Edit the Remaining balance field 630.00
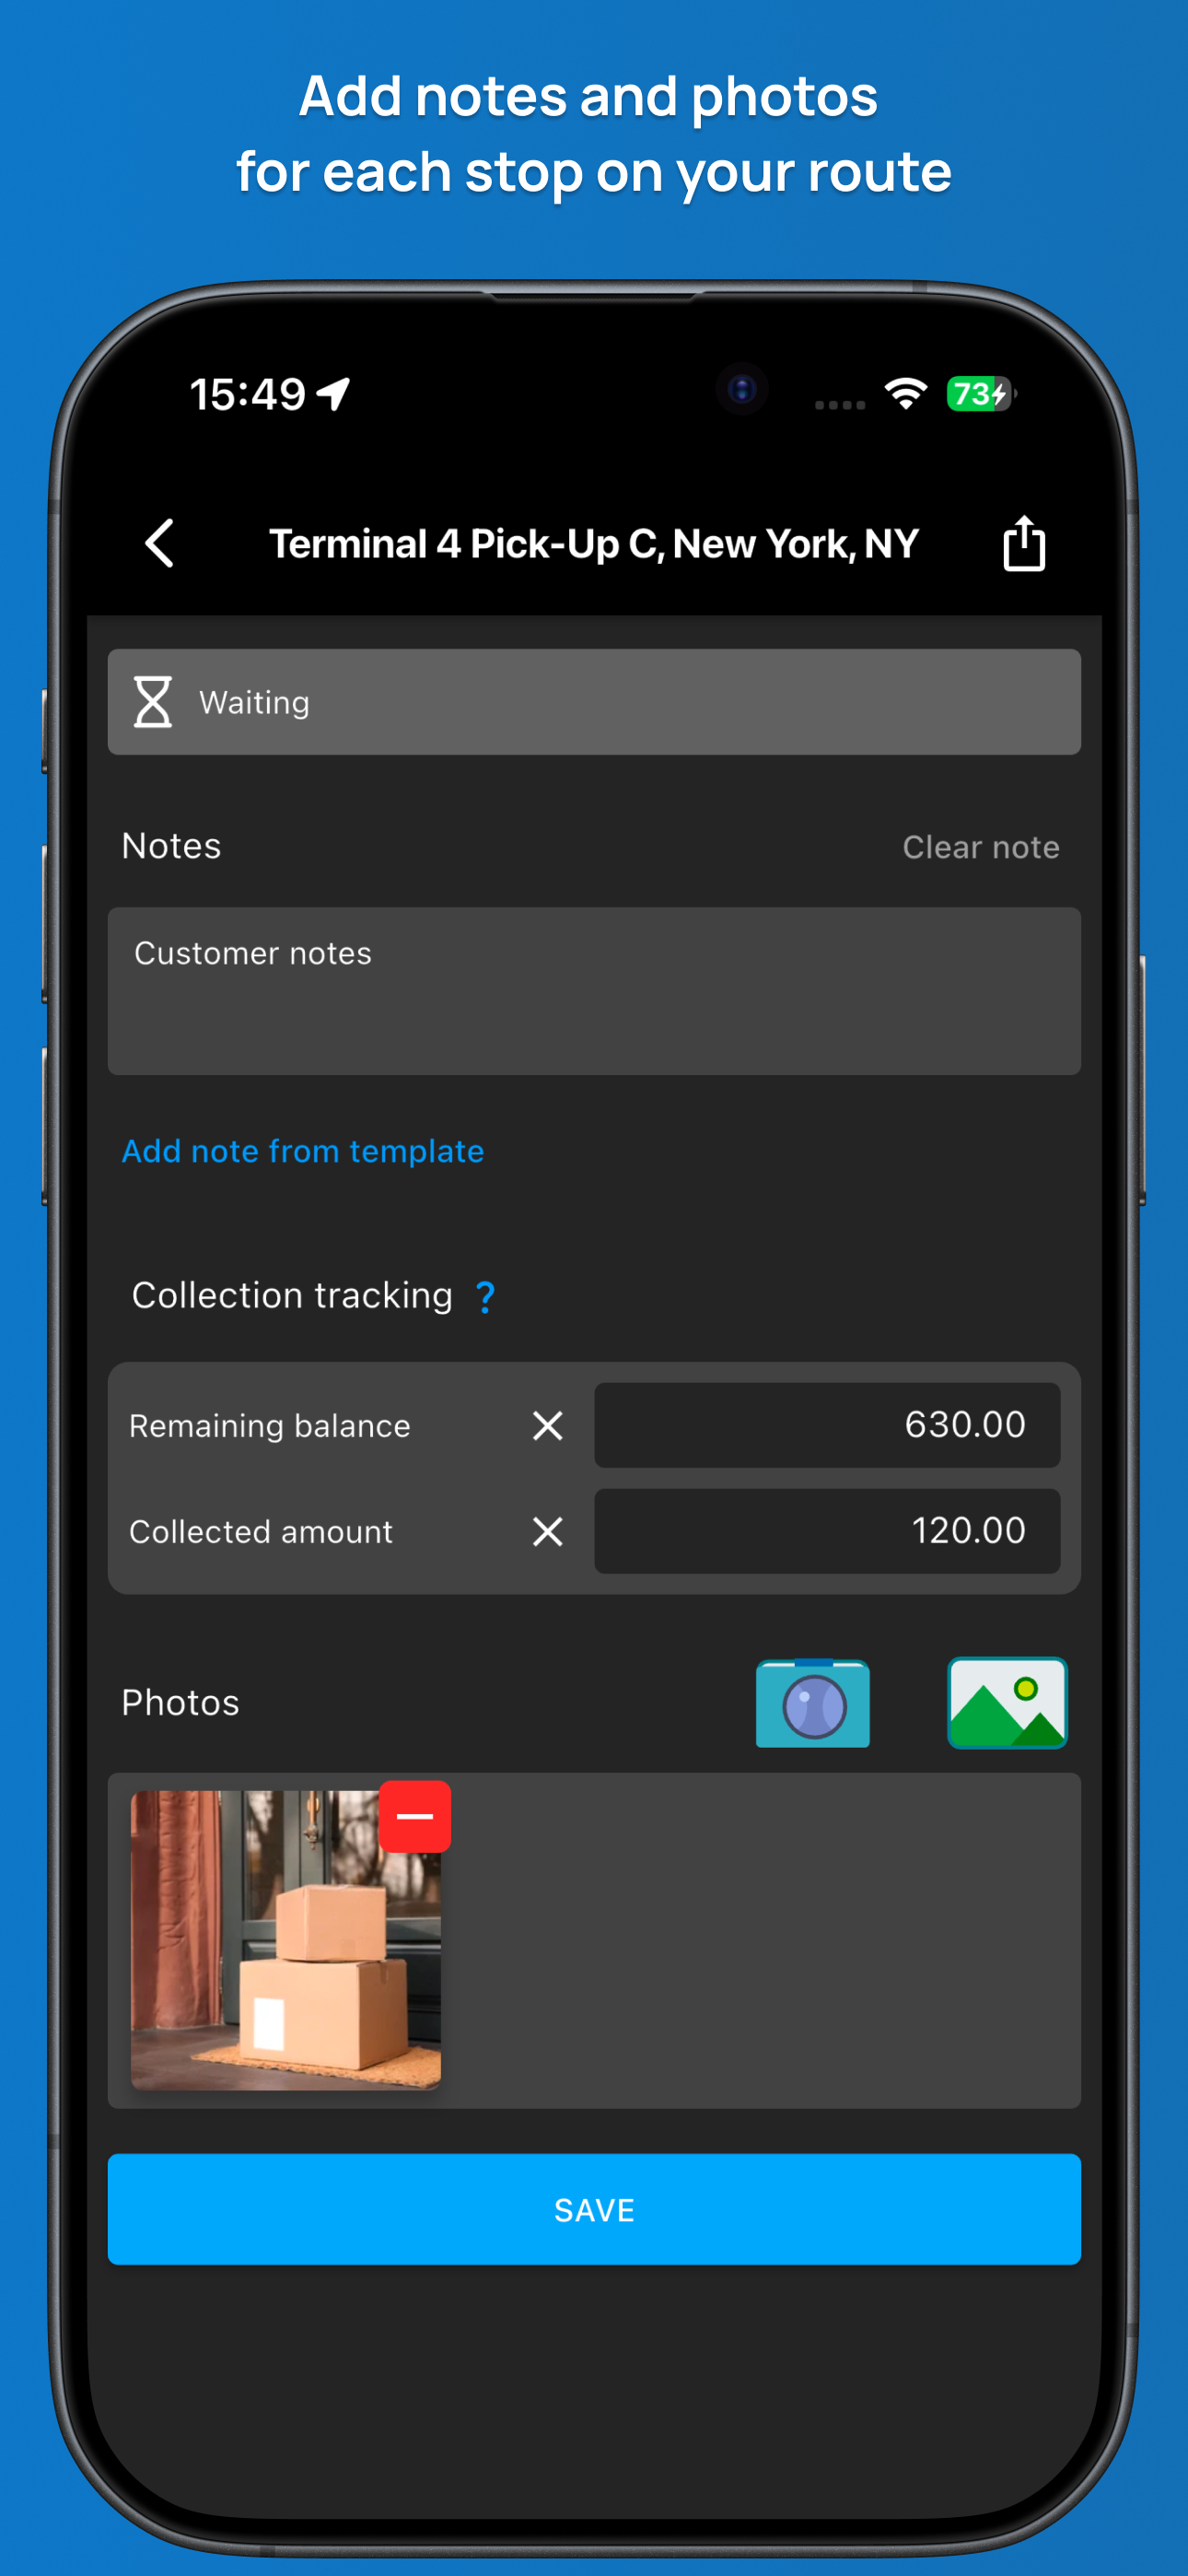This screenshot has width=1188, height=2576. (827, 1425)
